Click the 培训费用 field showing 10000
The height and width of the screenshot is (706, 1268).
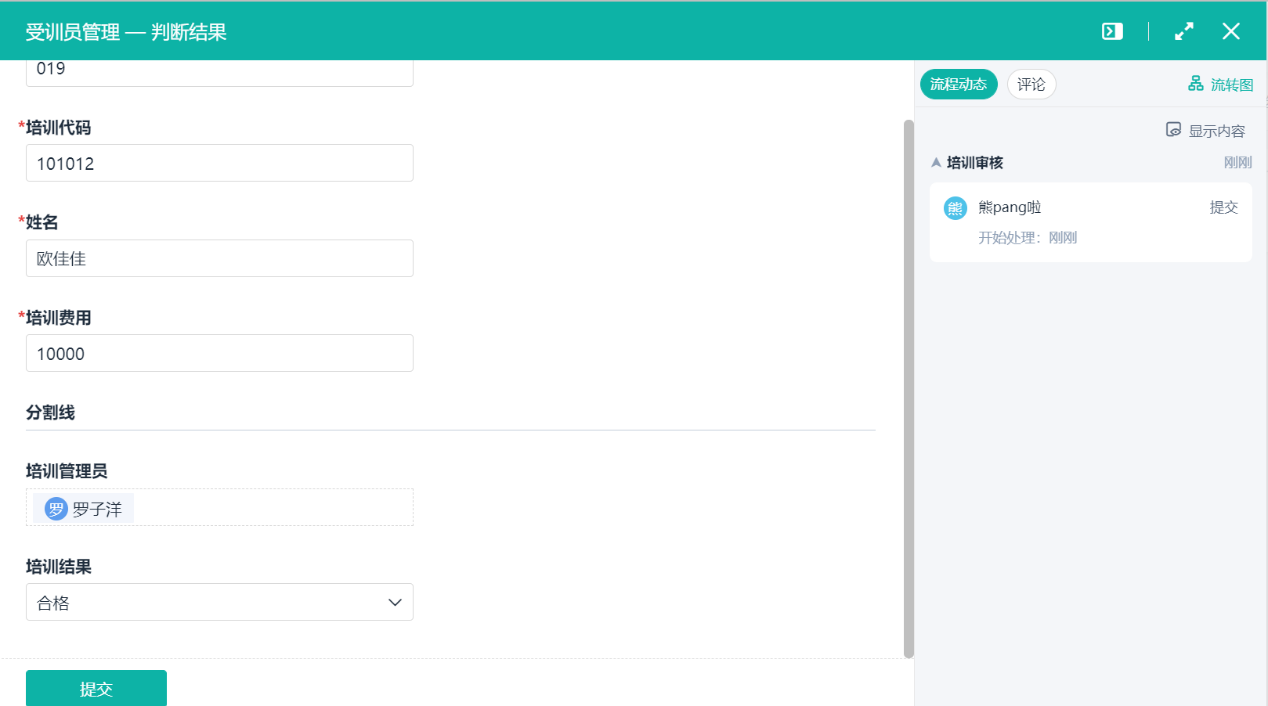[219, 353]
